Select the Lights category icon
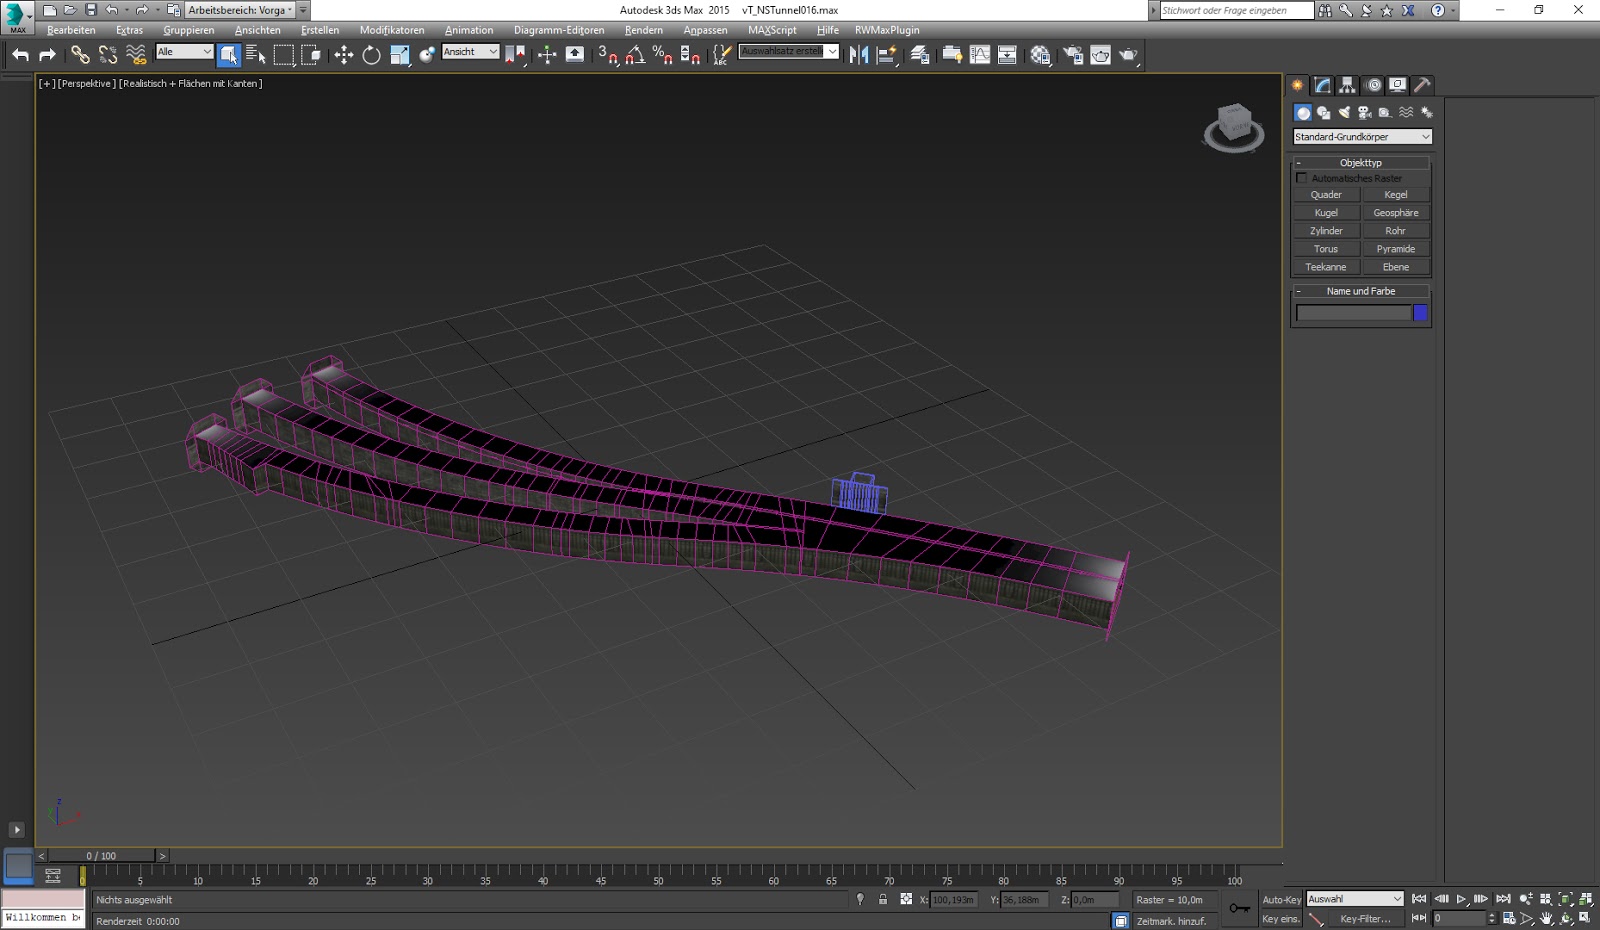Screen dimensions: 1600x930 coord(1344,113)
